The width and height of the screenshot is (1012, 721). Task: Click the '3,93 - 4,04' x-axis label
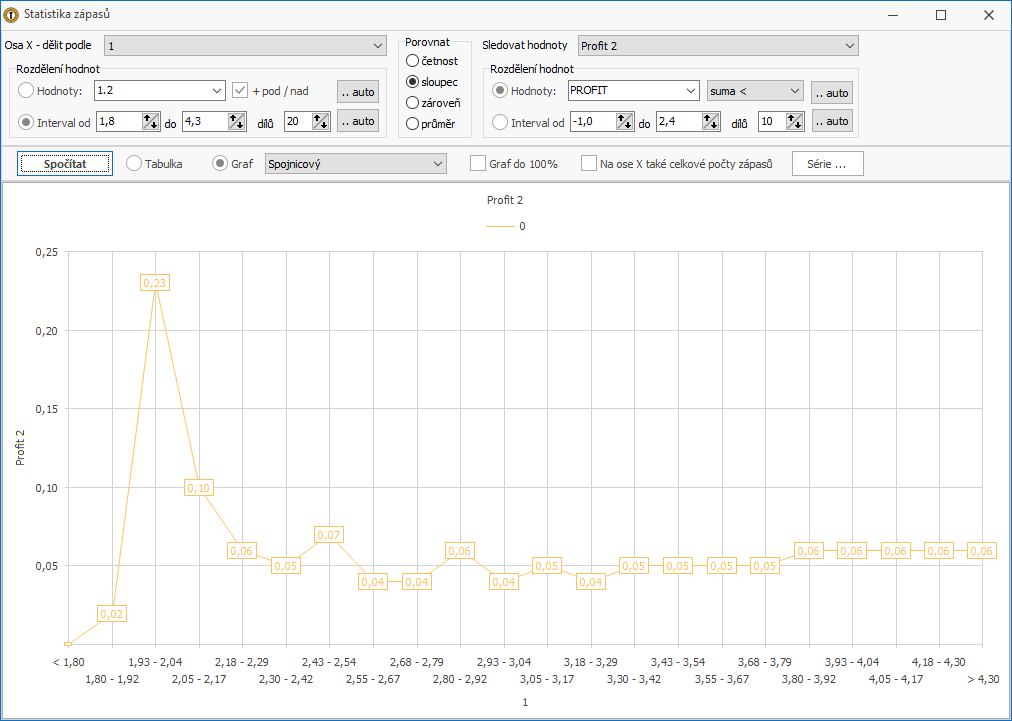coord(853,662)
